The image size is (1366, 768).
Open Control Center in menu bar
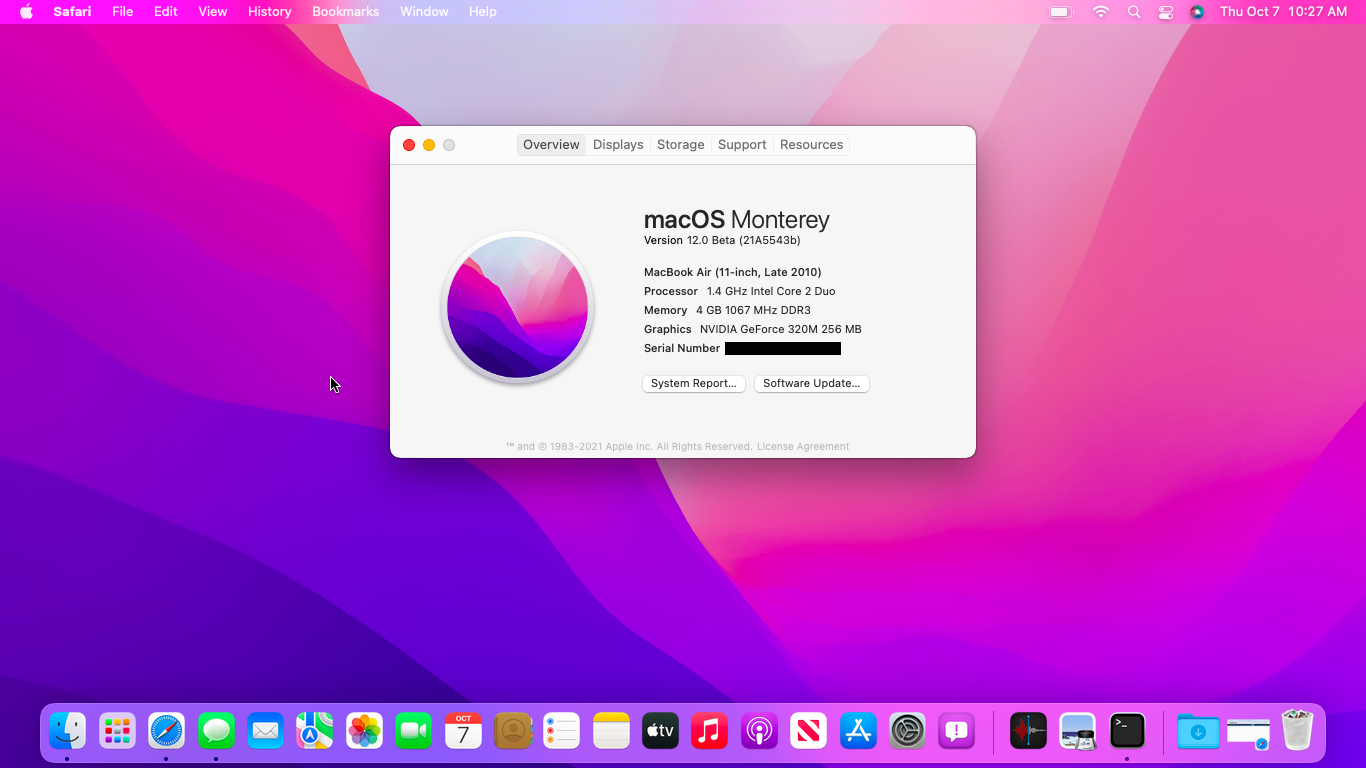point(1165,12)
